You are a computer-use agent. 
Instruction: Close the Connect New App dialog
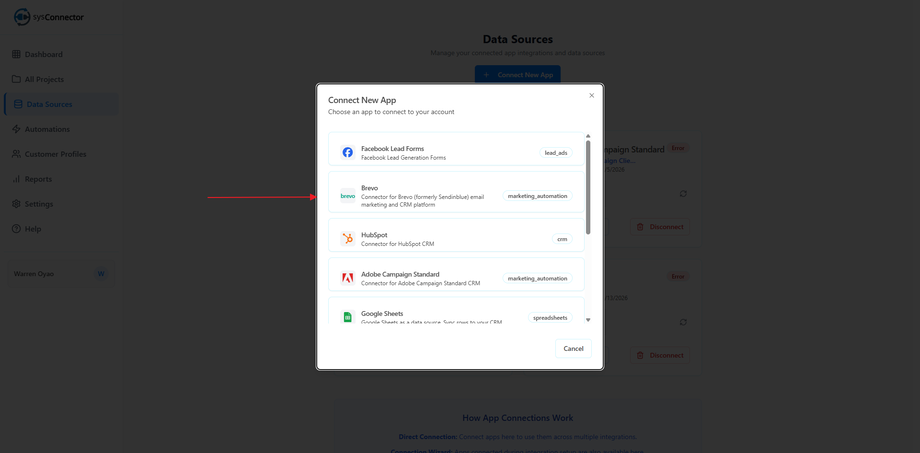[x=591, y=96]
